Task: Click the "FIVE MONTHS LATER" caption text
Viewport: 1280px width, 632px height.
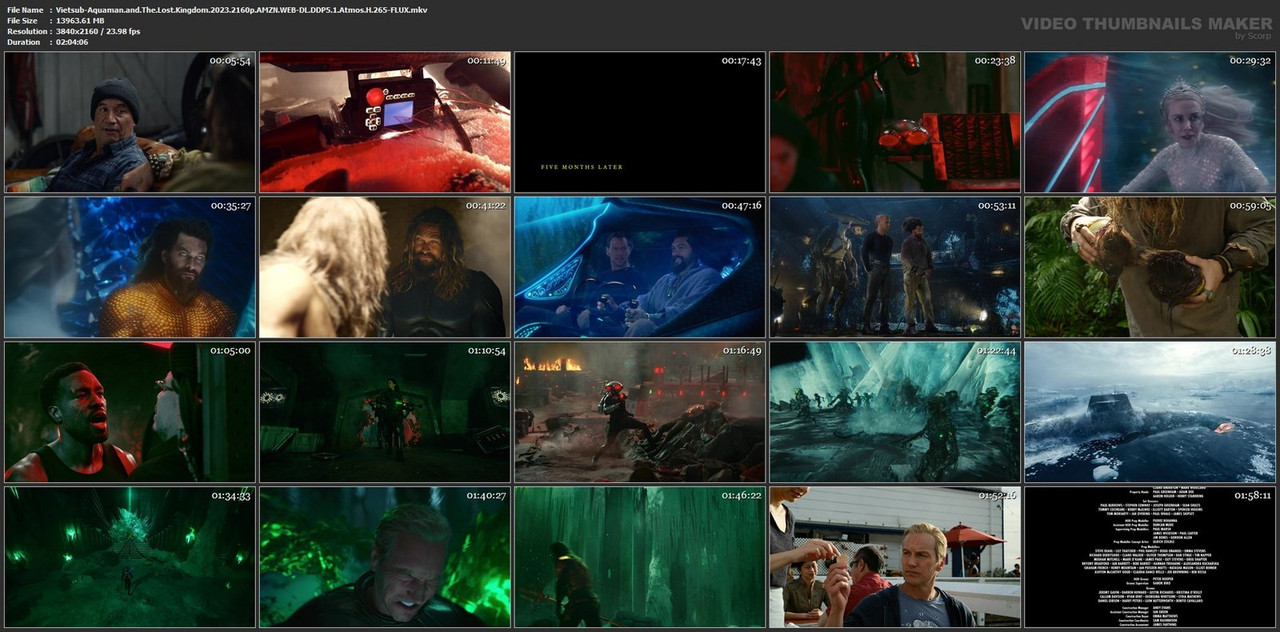Action: click(582, 167)
